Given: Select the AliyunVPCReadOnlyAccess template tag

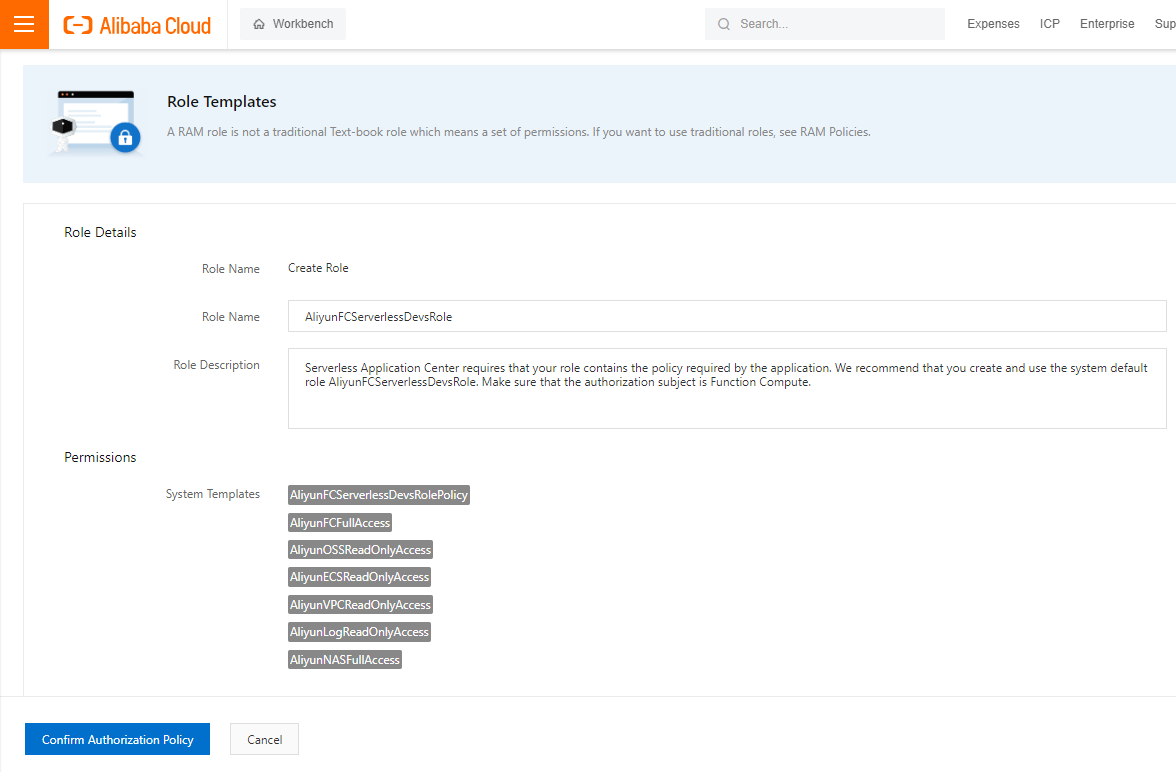Looking at the screenshot, I should (x=361, y=605).
